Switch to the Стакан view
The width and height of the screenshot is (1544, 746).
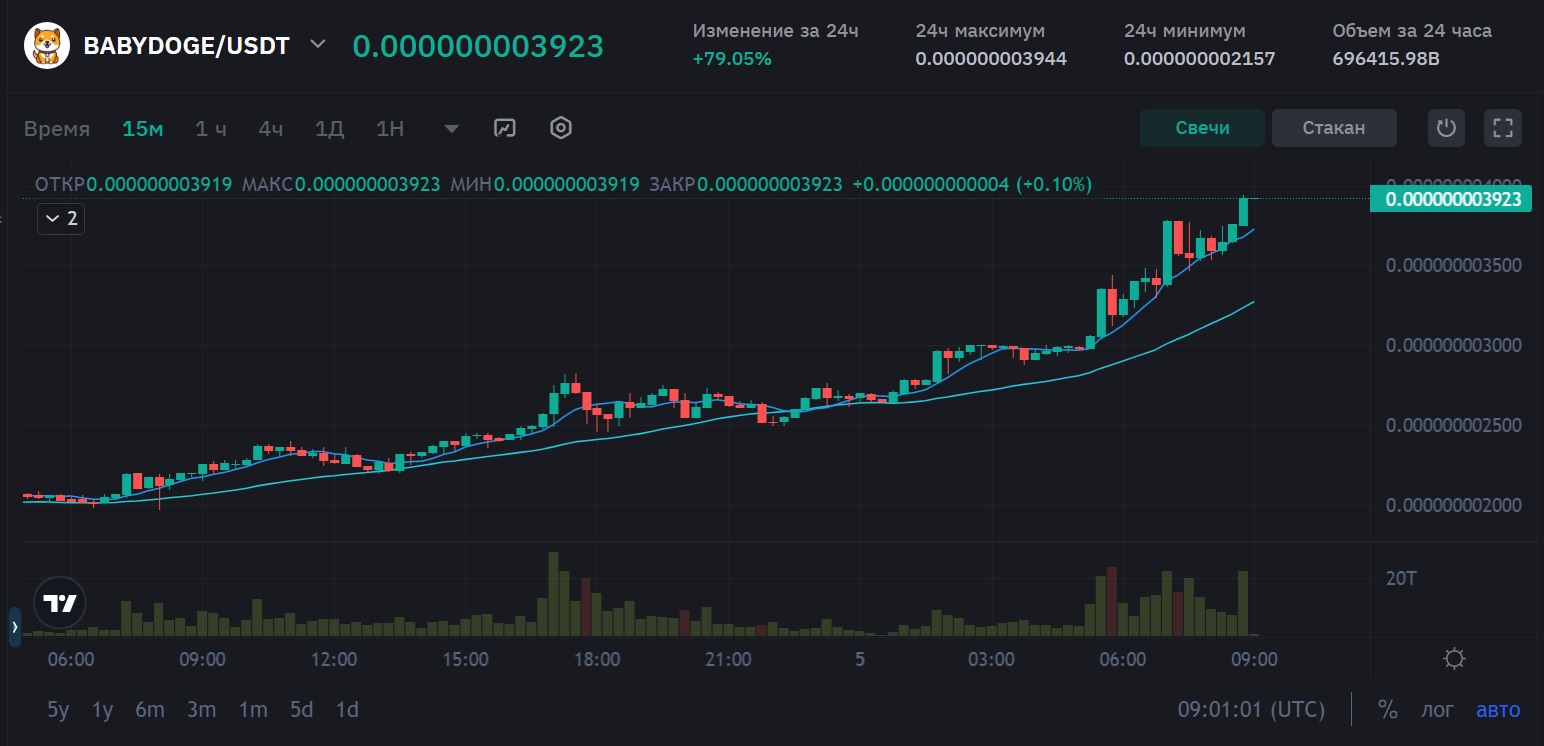tap(1334, 128)
